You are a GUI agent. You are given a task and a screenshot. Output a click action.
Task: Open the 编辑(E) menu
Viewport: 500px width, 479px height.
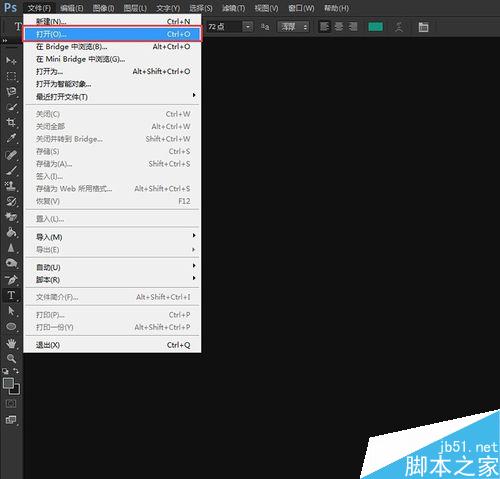[72, 8]
